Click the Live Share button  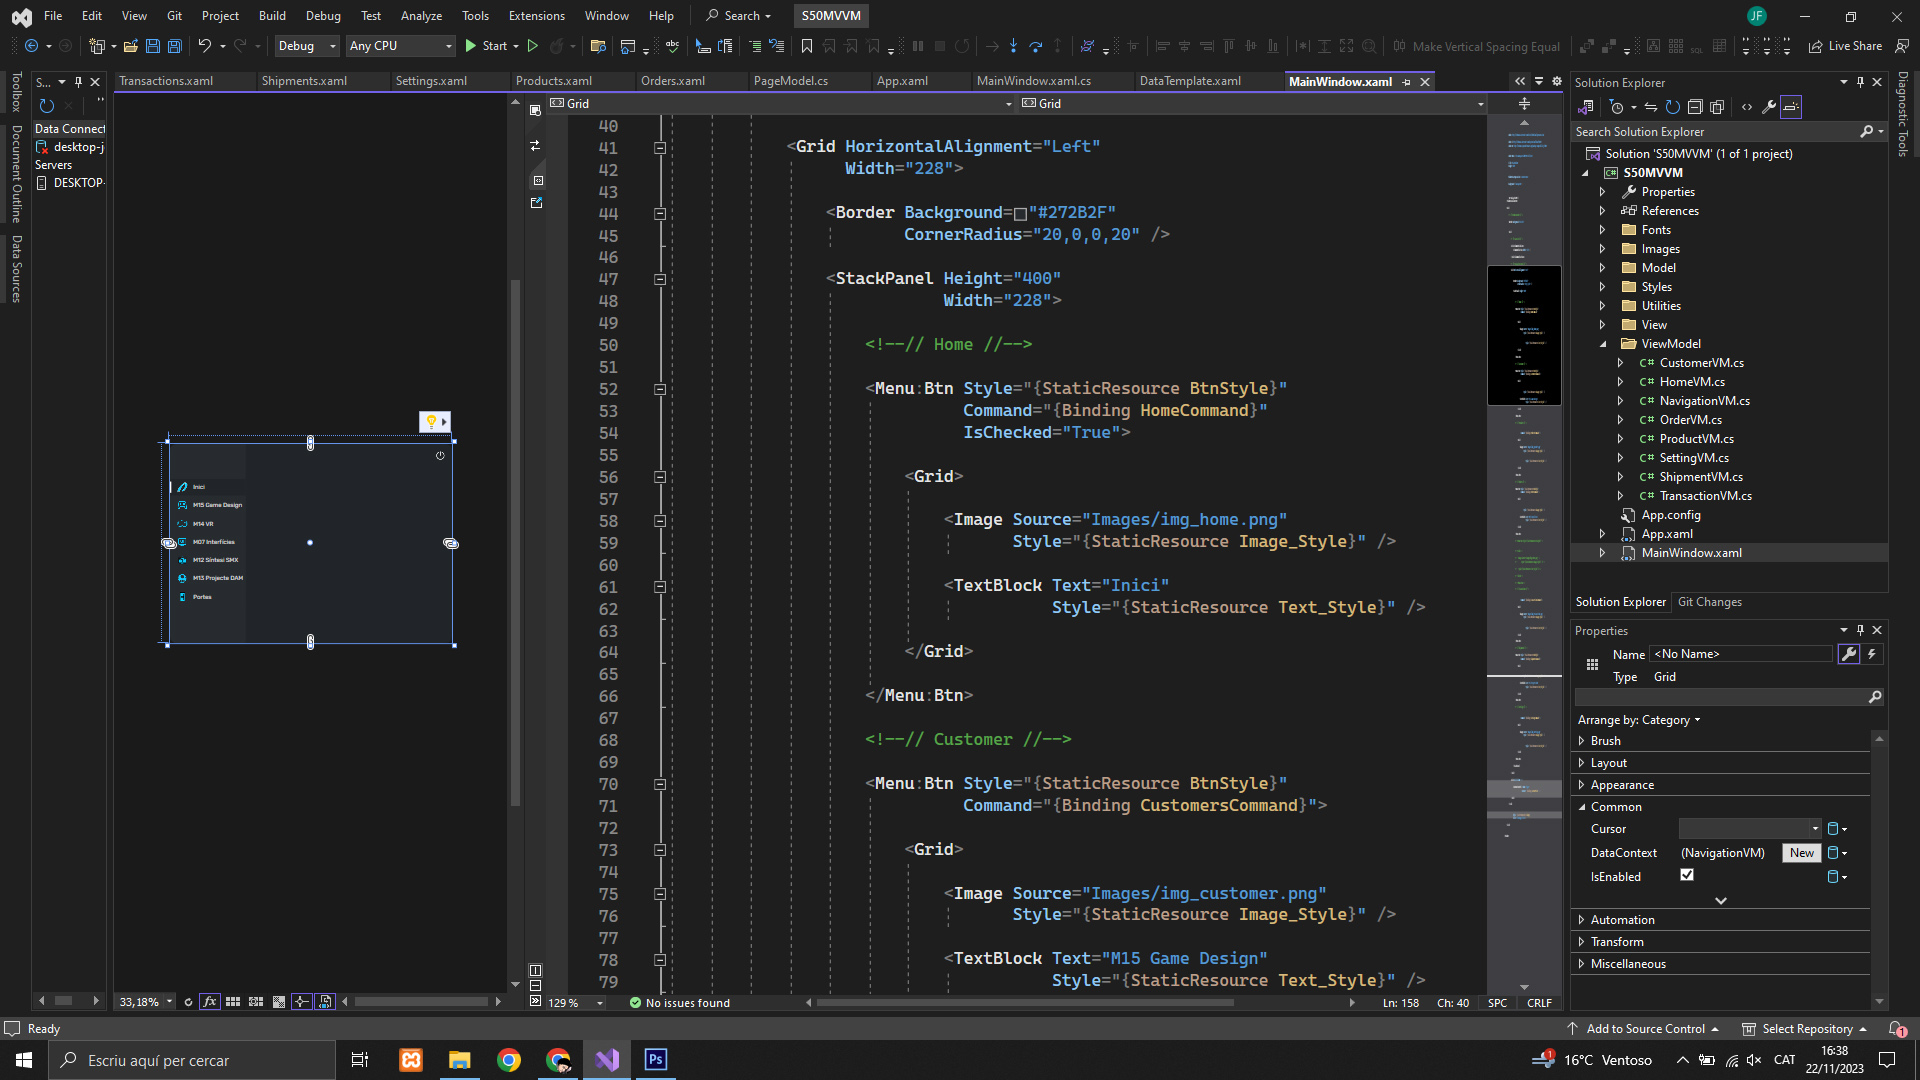[x=1845, y=46]
